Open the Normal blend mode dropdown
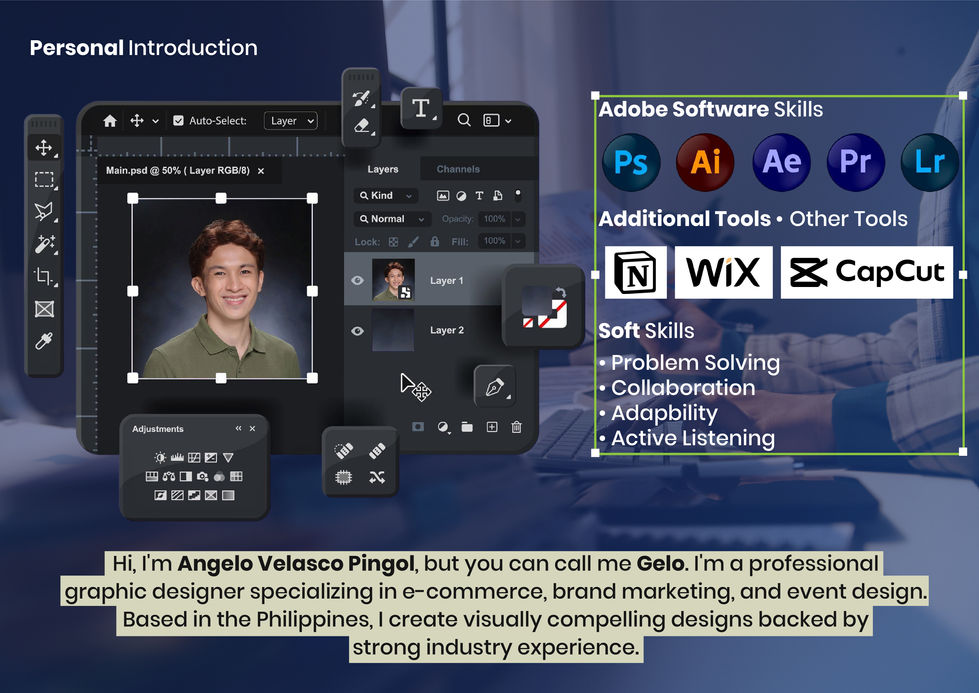The width and height of the screenshot is (979, 693). 393,219
